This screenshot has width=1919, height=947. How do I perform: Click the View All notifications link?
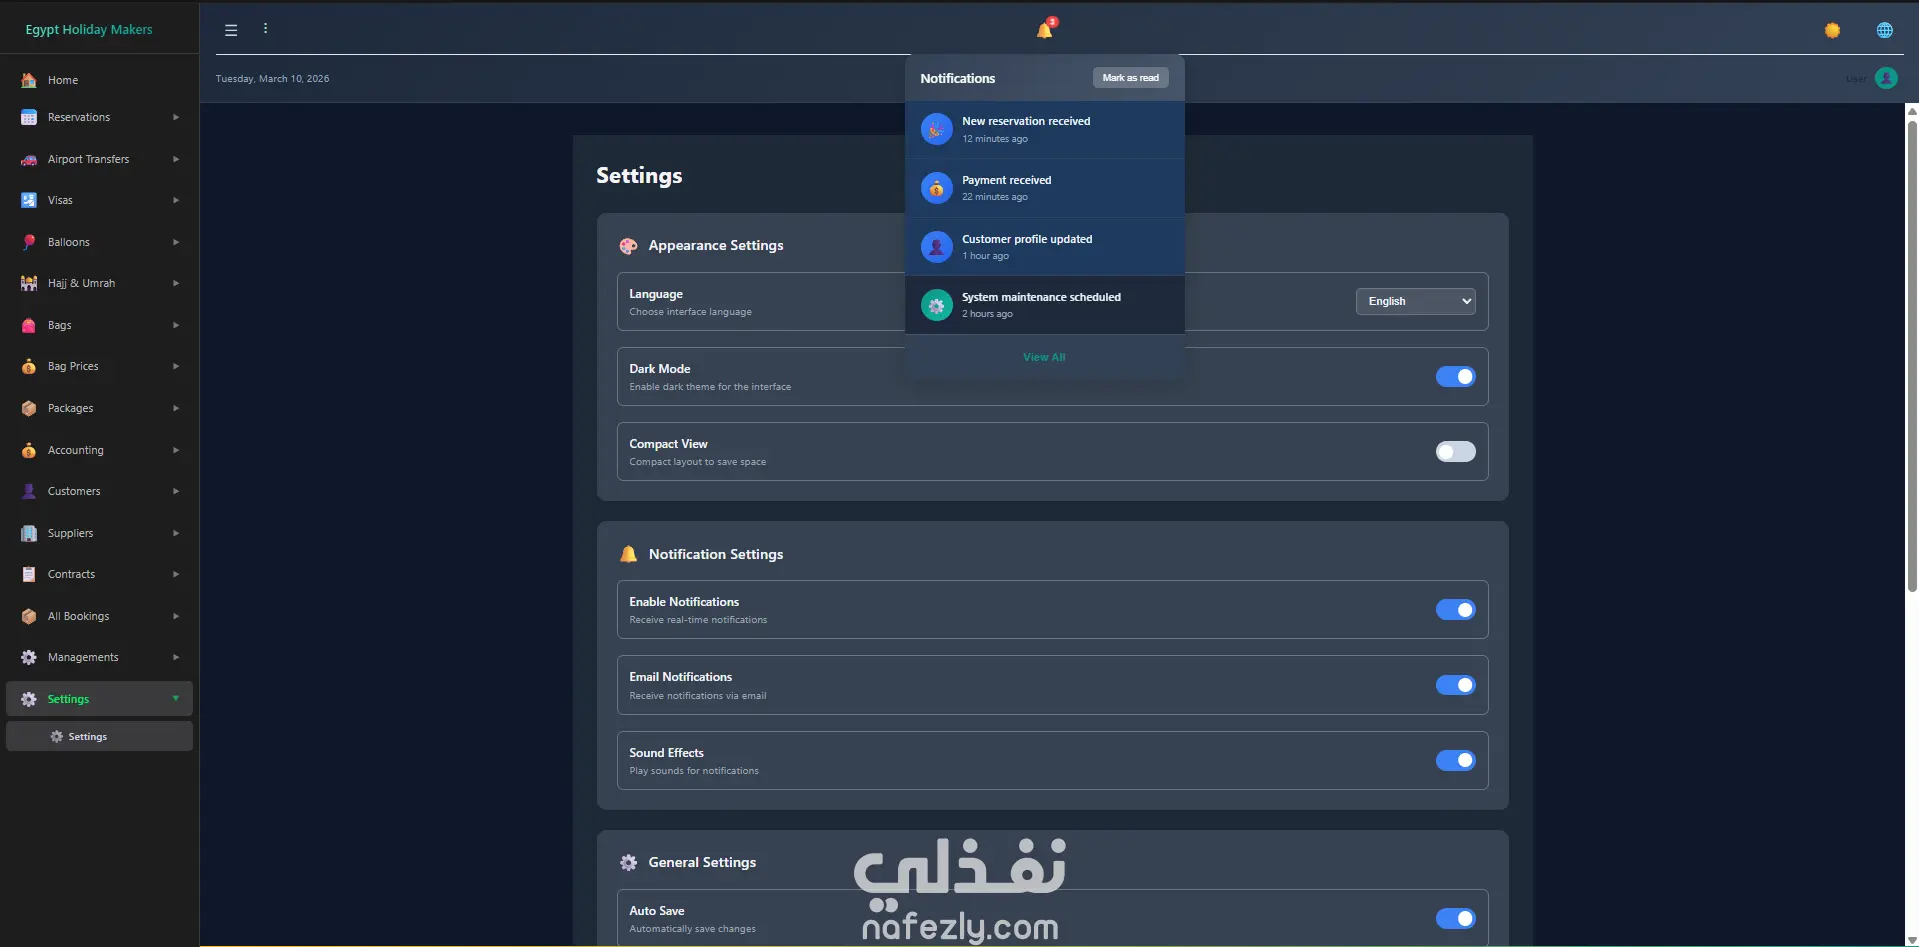1044,357
